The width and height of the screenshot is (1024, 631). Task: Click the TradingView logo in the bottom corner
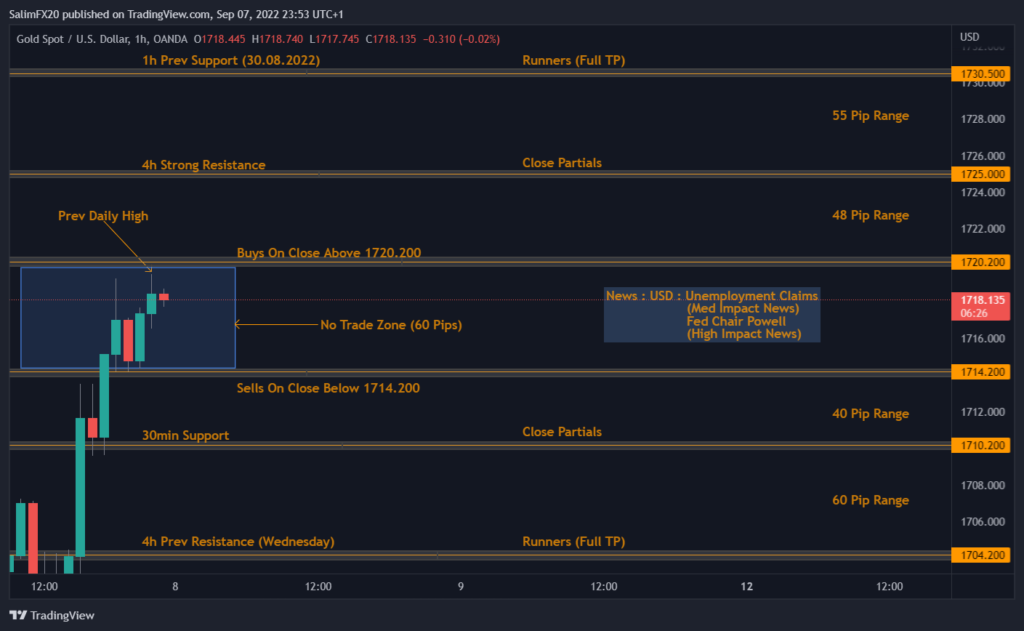click(16, 617)
